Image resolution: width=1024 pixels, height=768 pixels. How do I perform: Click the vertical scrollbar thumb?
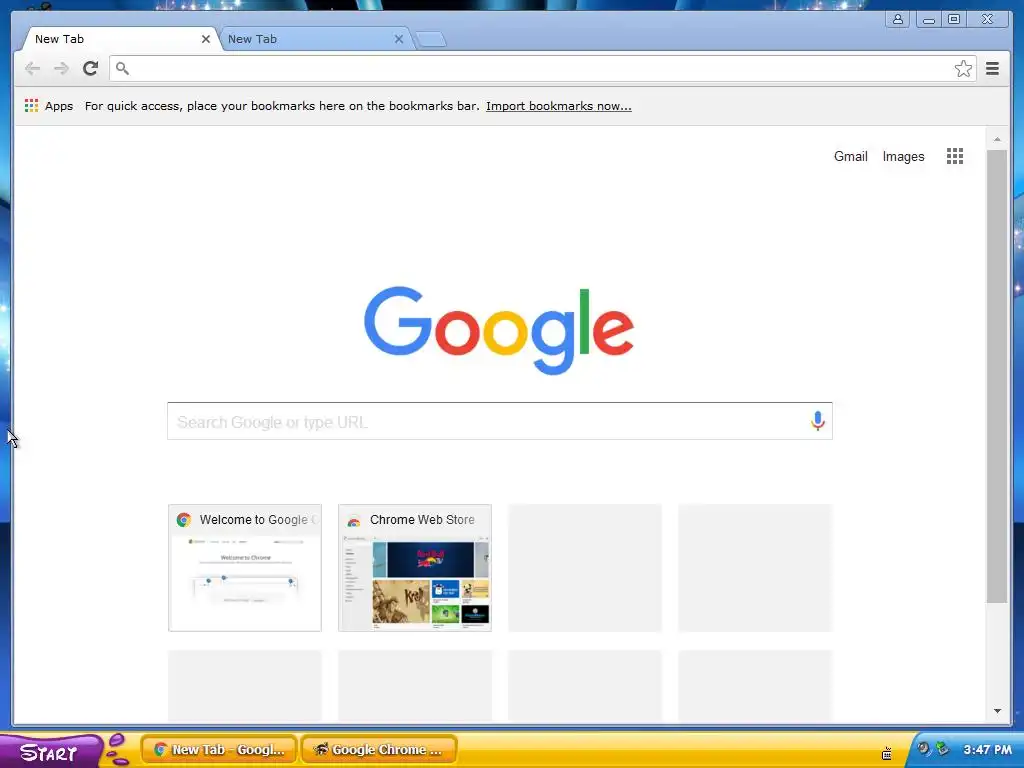997,376
